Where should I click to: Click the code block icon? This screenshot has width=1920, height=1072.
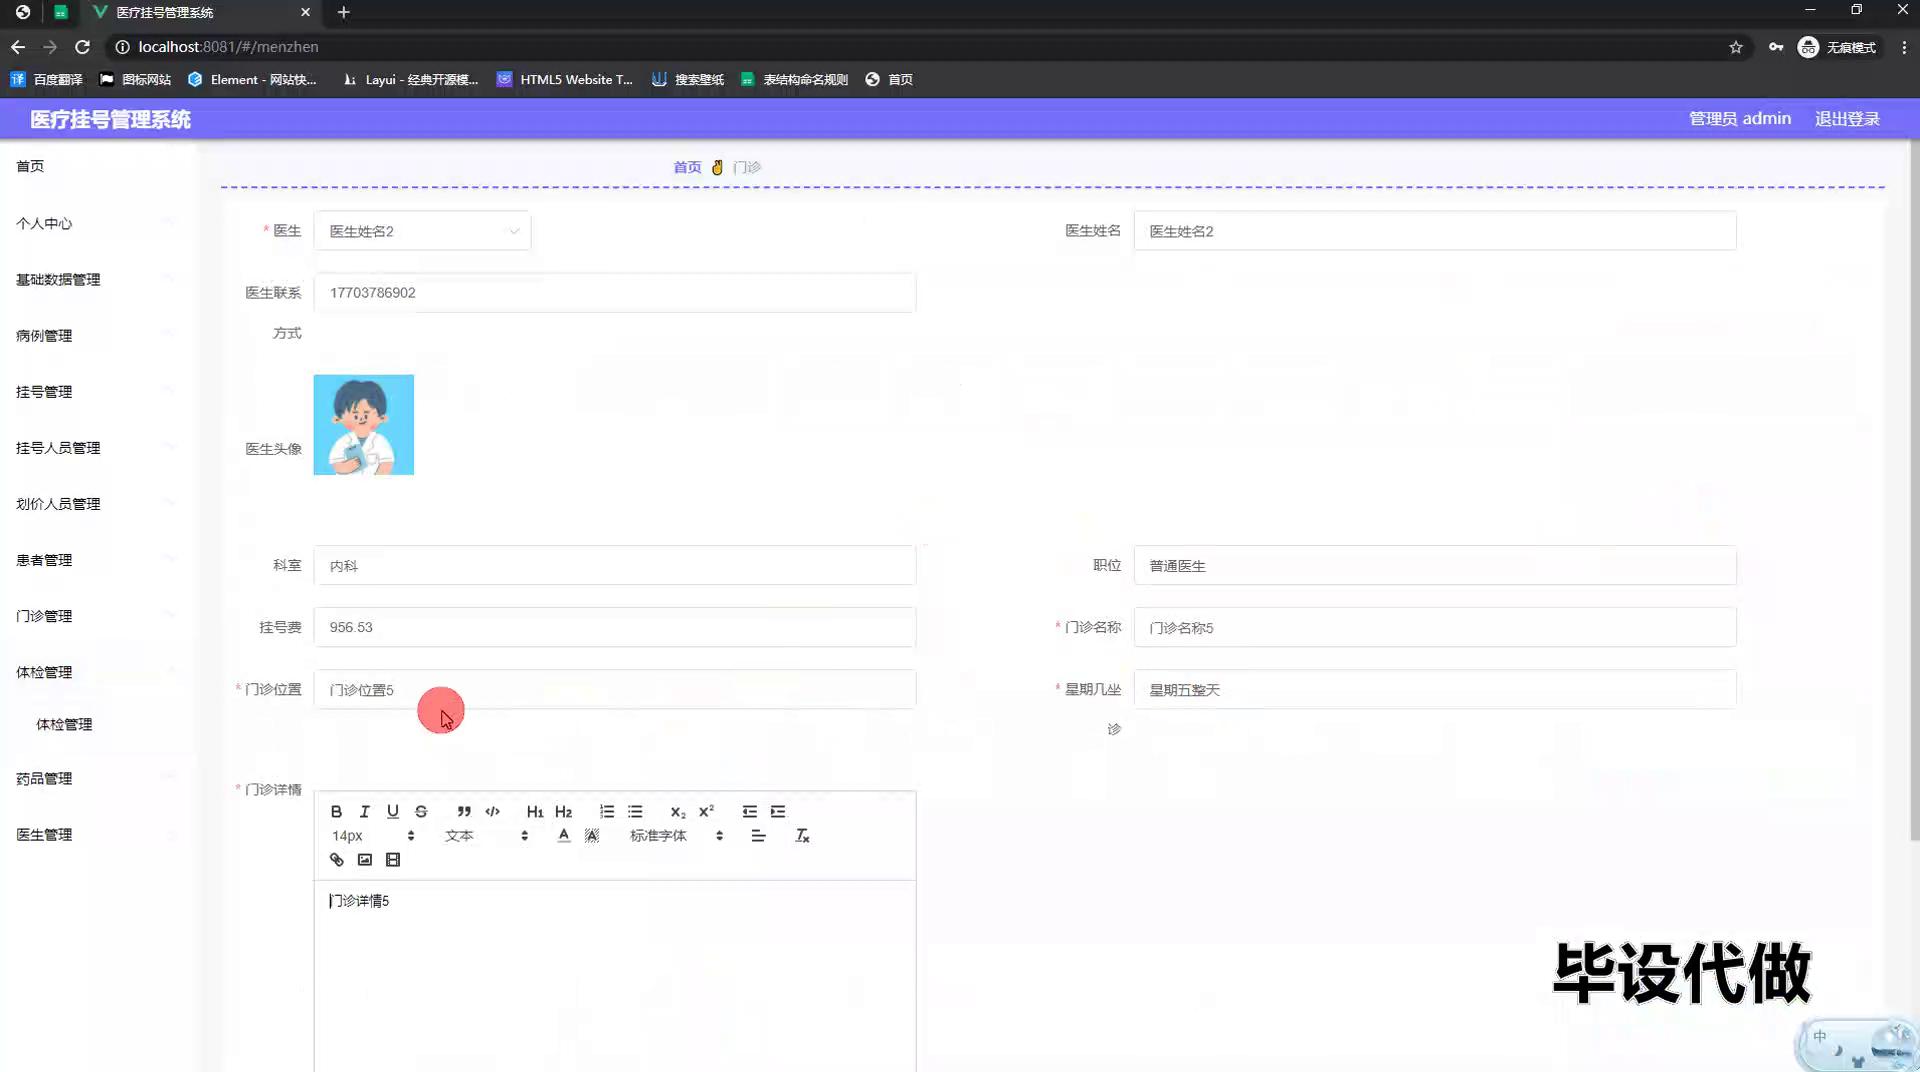(492, 811)
